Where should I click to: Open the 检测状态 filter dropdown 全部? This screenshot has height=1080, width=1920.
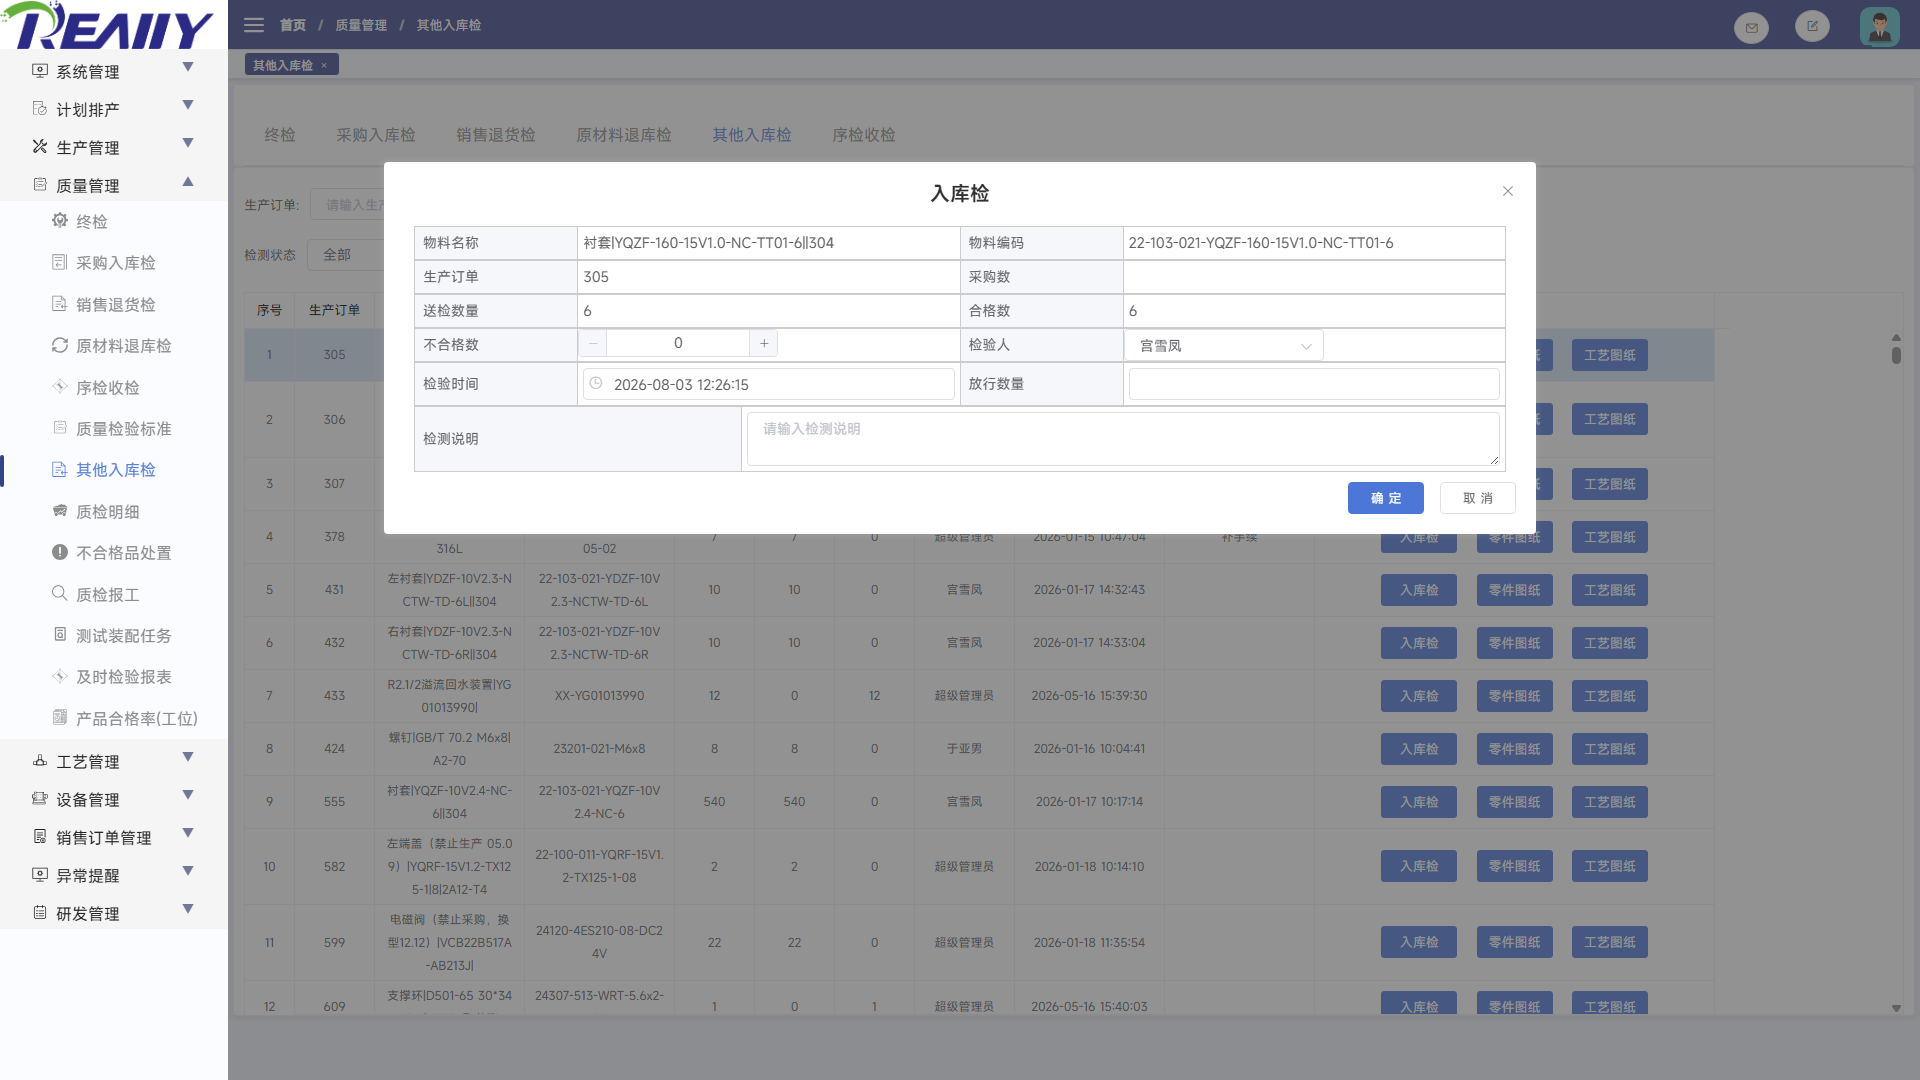point(345,255)
